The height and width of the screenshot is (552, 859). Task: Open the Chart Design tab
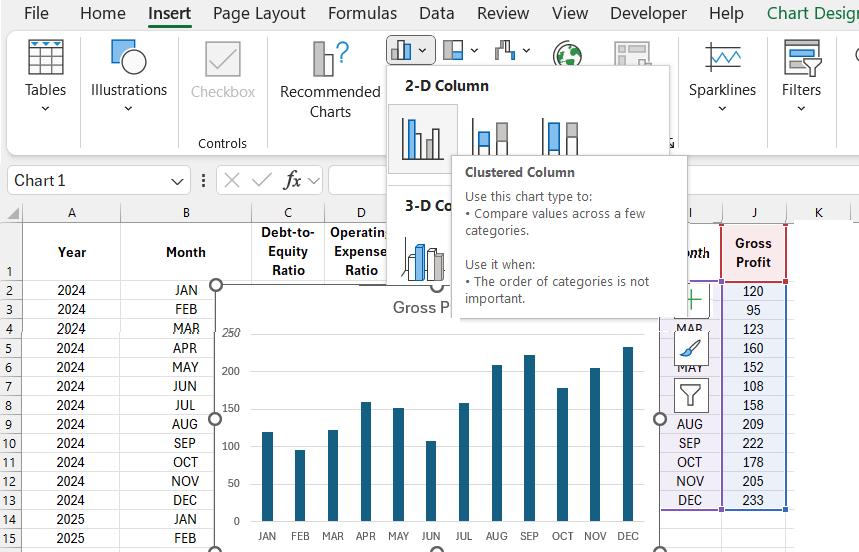point(812,14)
